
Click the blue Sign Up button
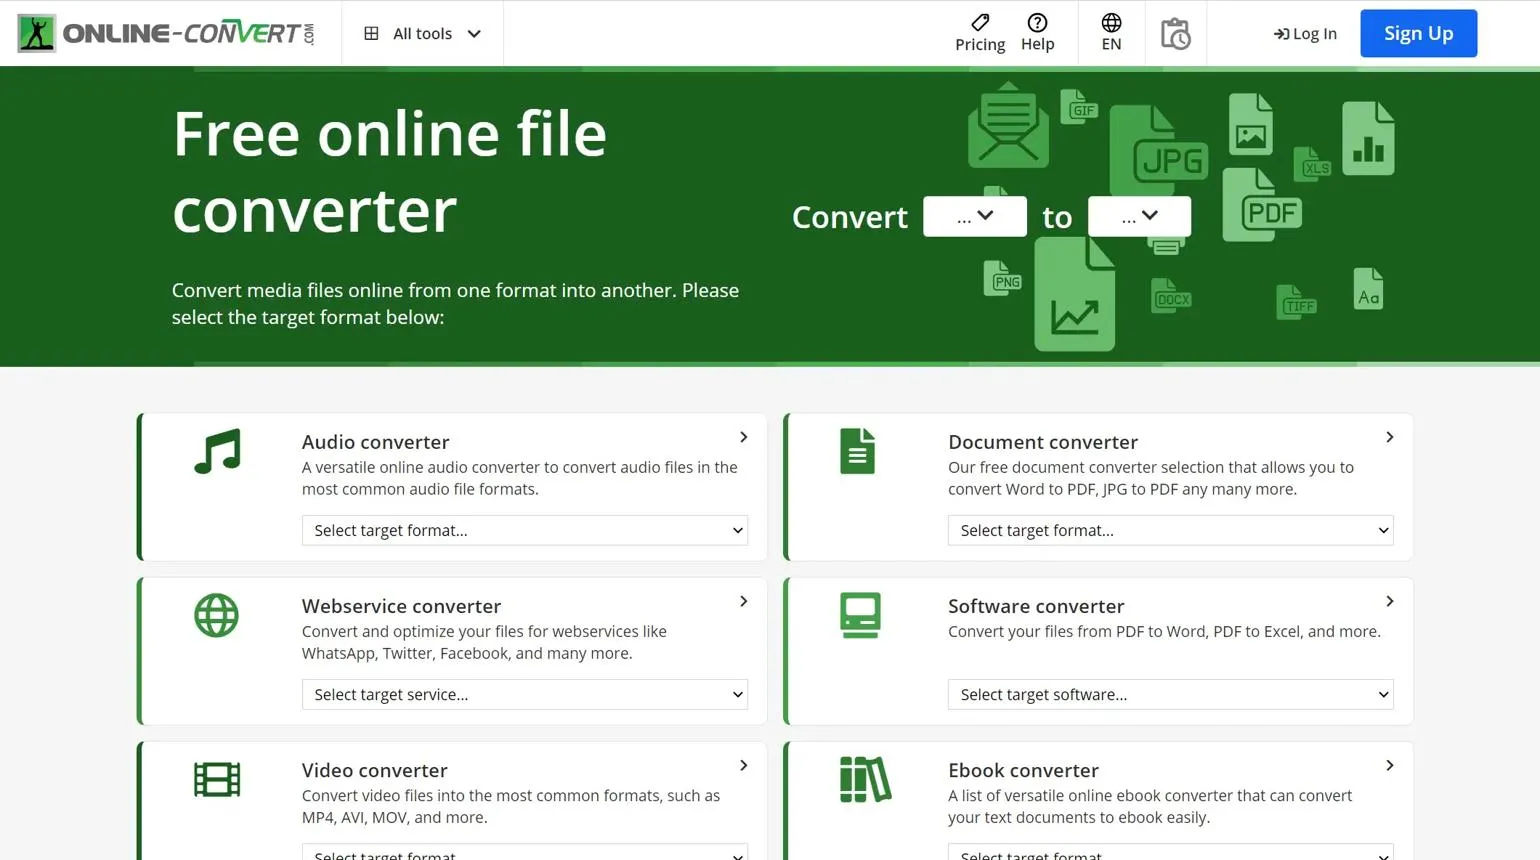click(1418, 33)
